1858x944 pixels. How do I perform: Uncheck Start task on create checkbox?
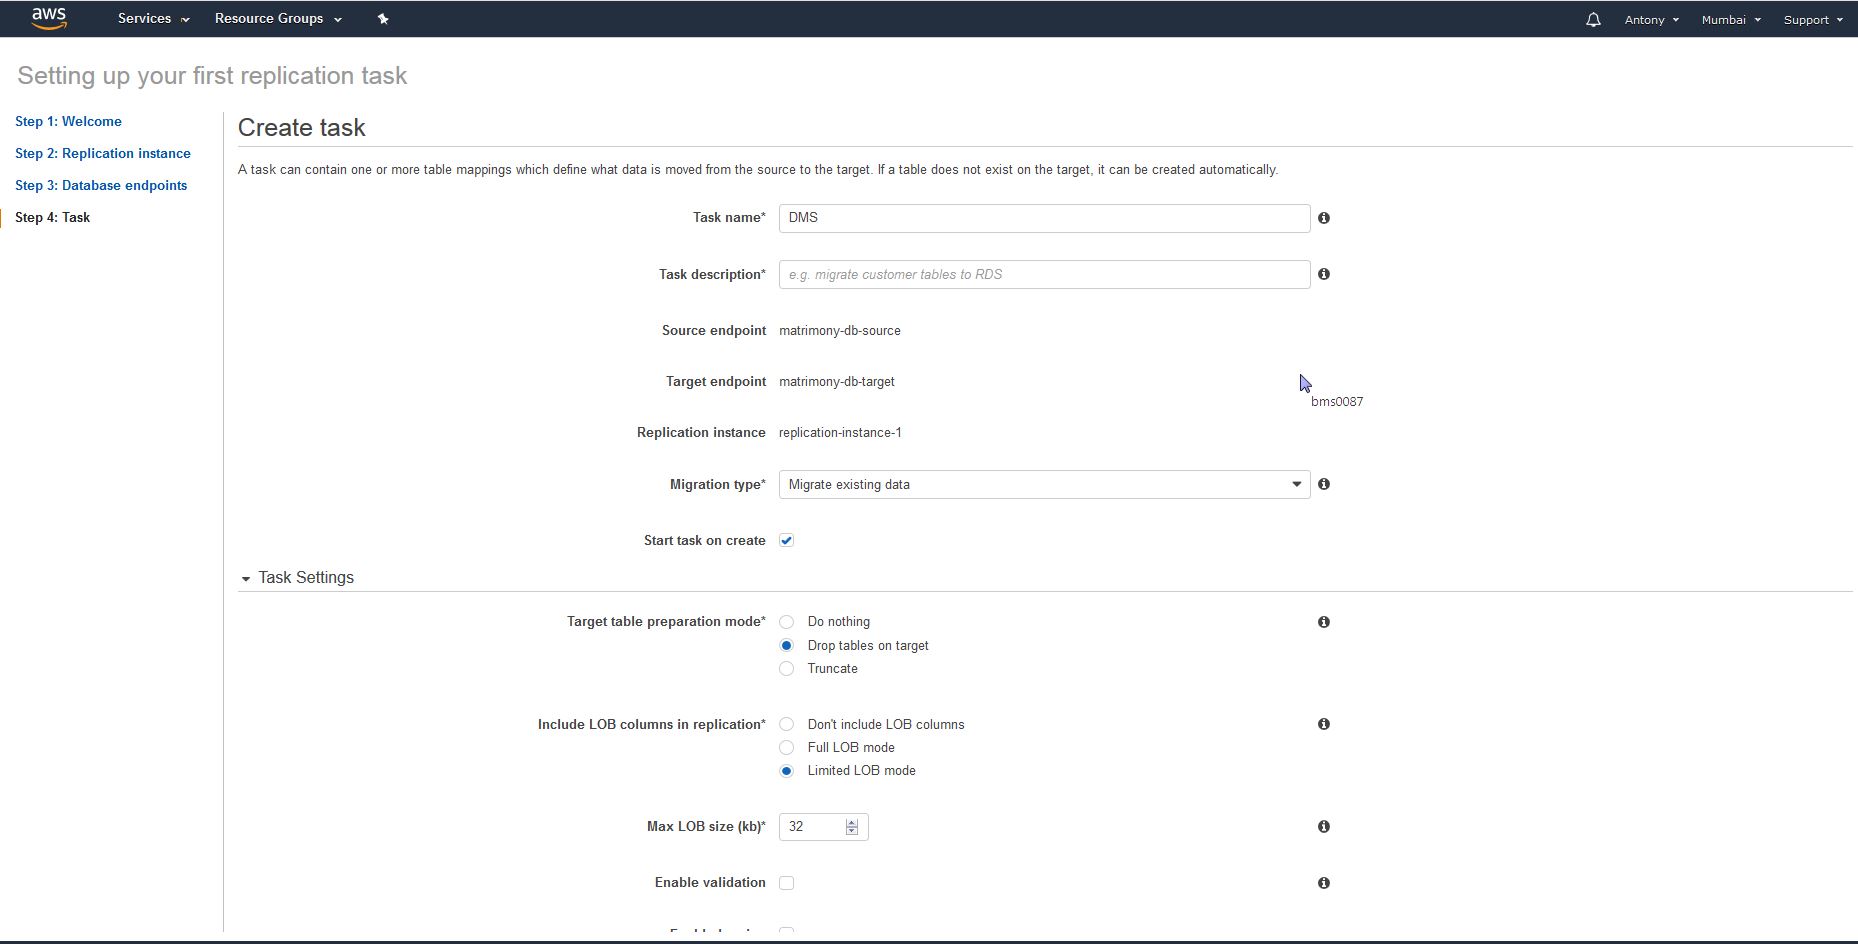coord(787,541)
